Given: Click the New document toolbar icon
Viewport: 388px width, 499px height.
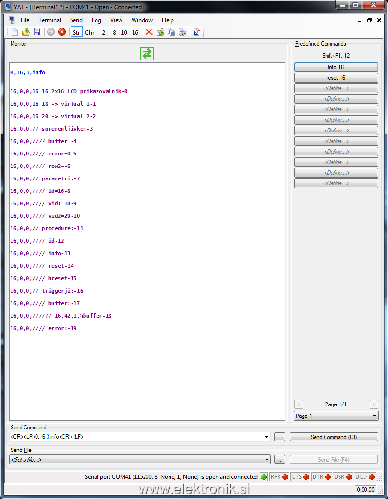Looking at the screenshot, I should (15, 32).
